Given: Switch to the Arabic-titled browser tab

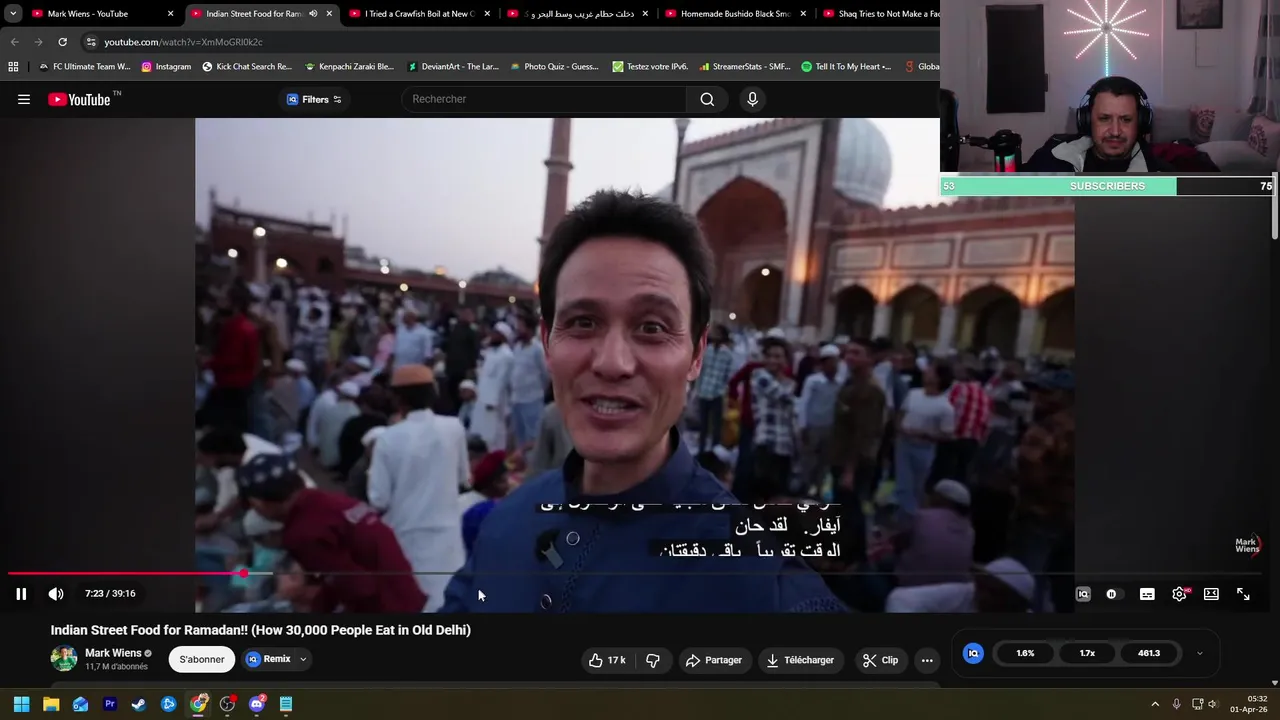Looking at the screenshot, I should point(578,14).
